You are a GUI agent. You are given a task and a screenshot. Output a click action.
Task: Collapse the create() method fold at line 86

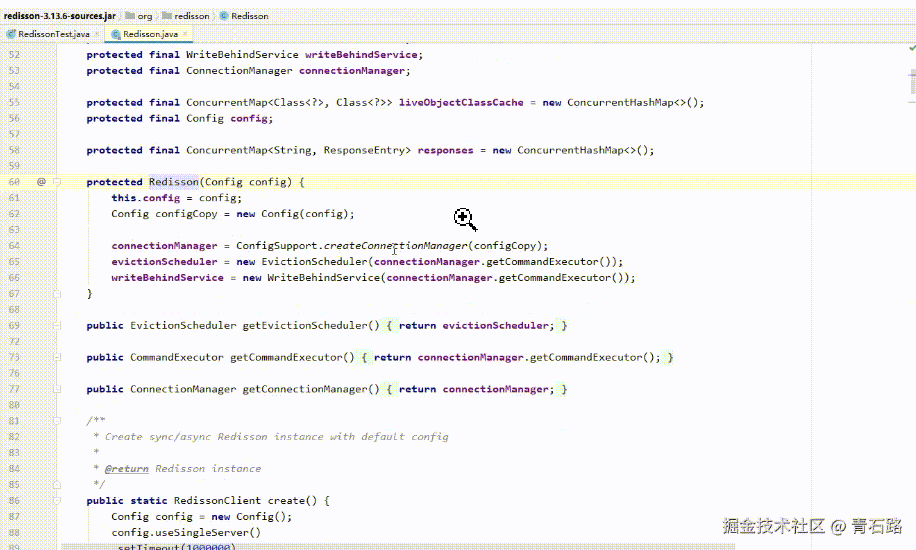57,500
